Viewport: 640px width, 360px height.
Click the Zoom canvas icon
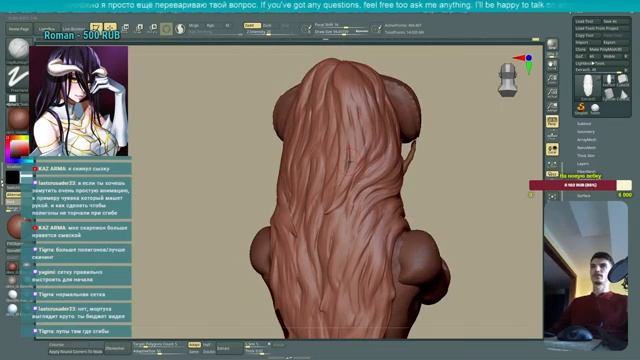pyautogui.click(x=552, y=79)
